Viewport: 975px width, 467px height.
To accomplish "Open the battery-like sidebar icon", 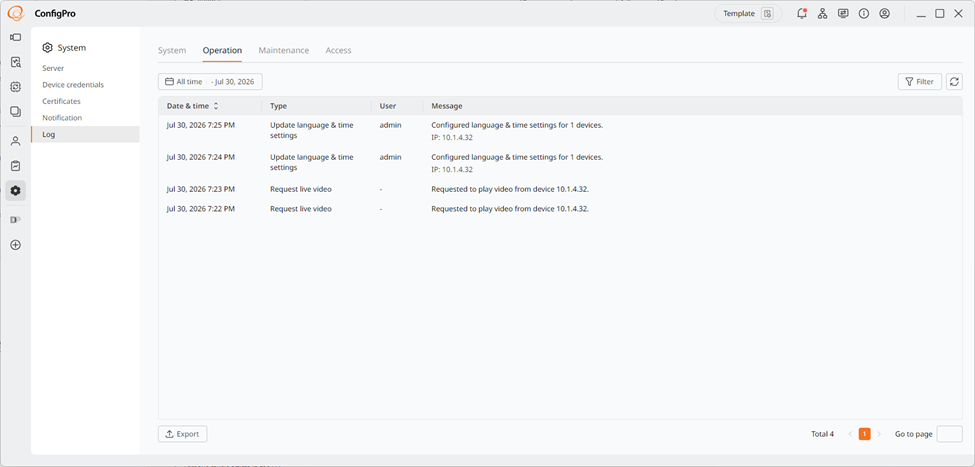I will [16, 220].
